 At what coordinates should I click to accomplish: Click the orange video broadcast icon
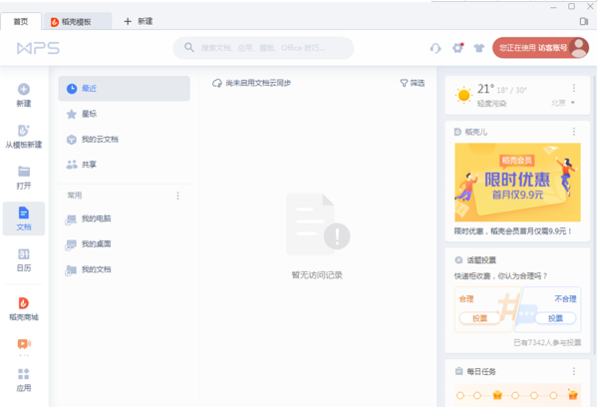pyautogui.click(x=24, y=344)
